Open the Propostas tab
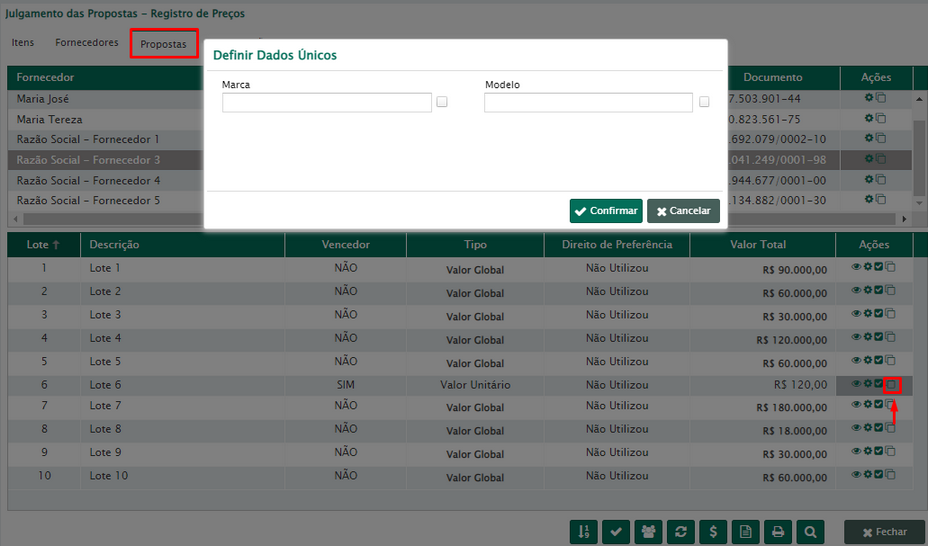 (163, 44)
